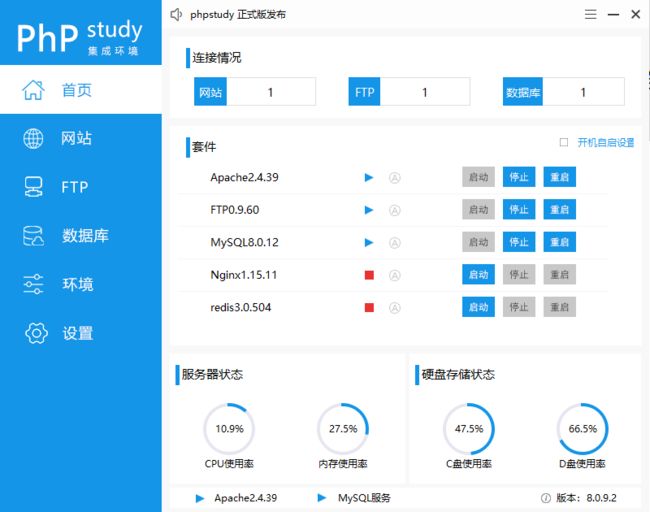650x512 pixels.
Task: Click the MySQL8.0.12 suite name
Action: click(x=244, y=242)
